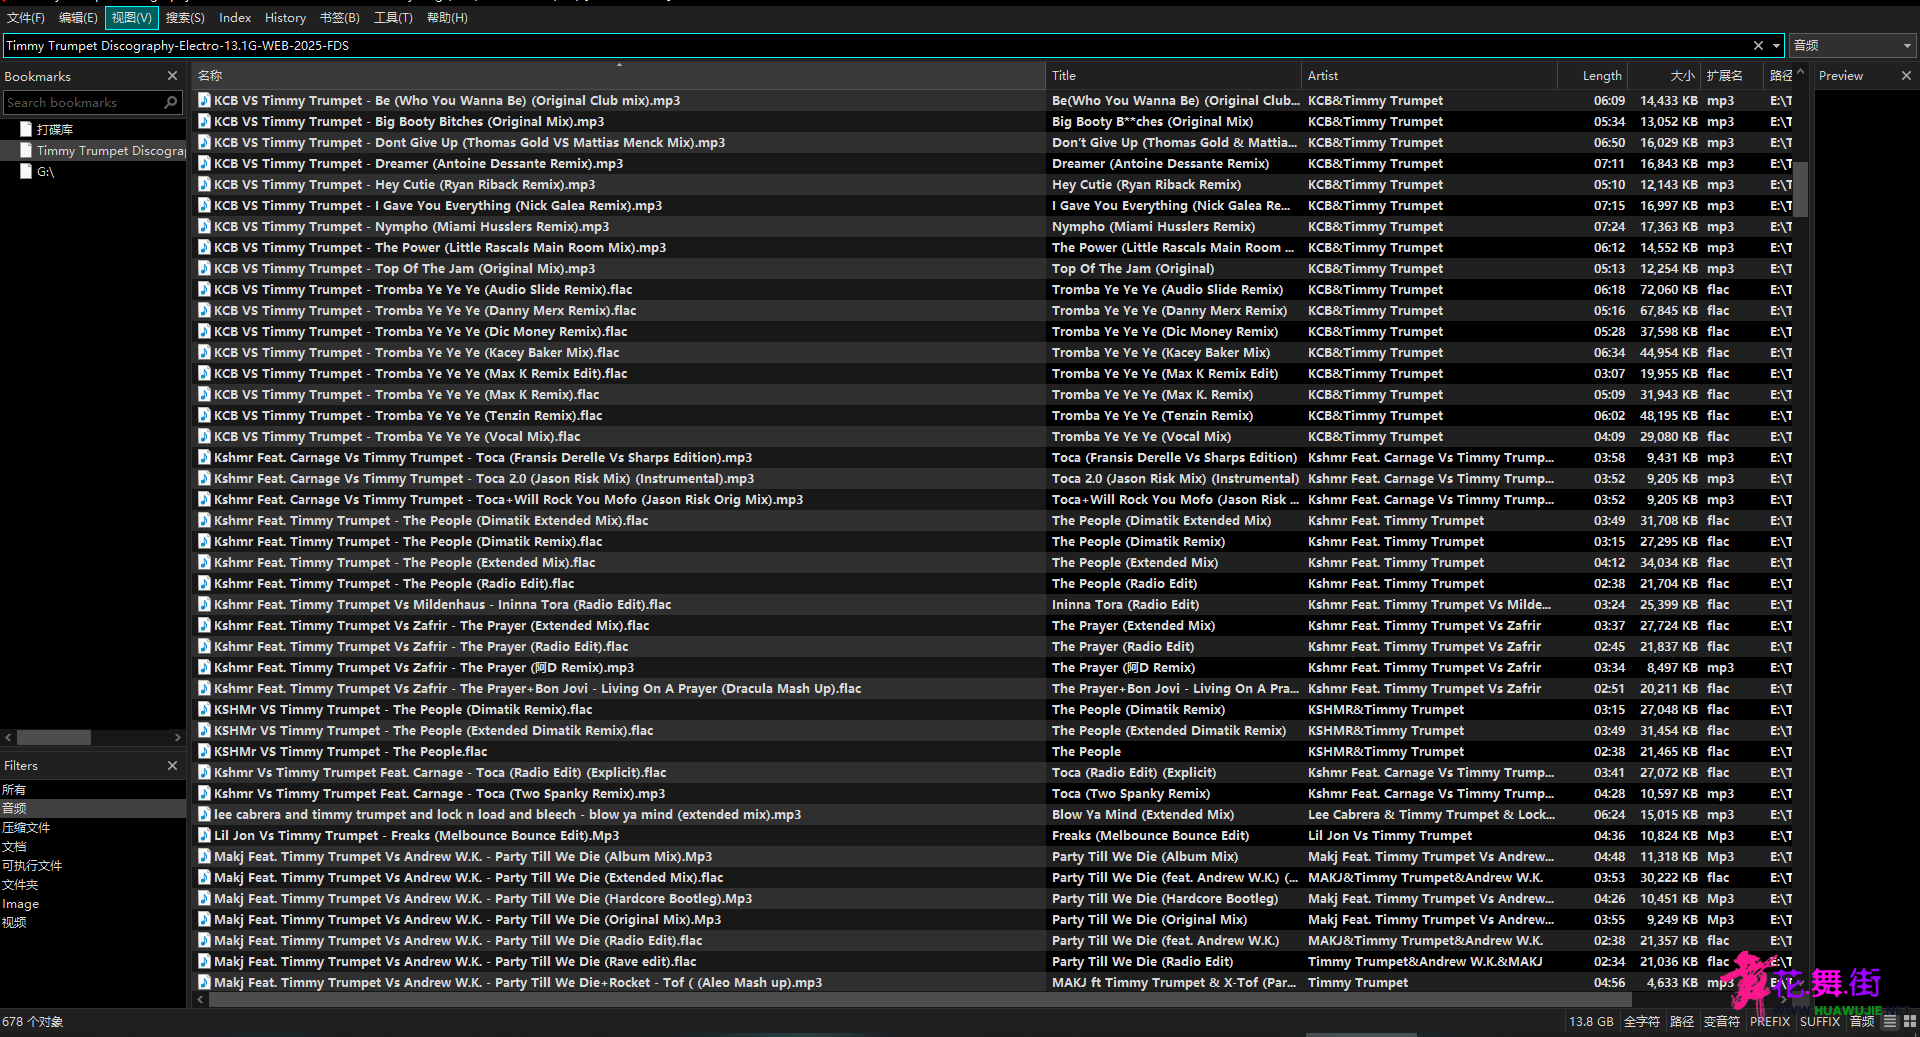
Task: Click the icon for 'Ininna Tora (Radio Edit).flac'
Action: [x=204, y=604]
